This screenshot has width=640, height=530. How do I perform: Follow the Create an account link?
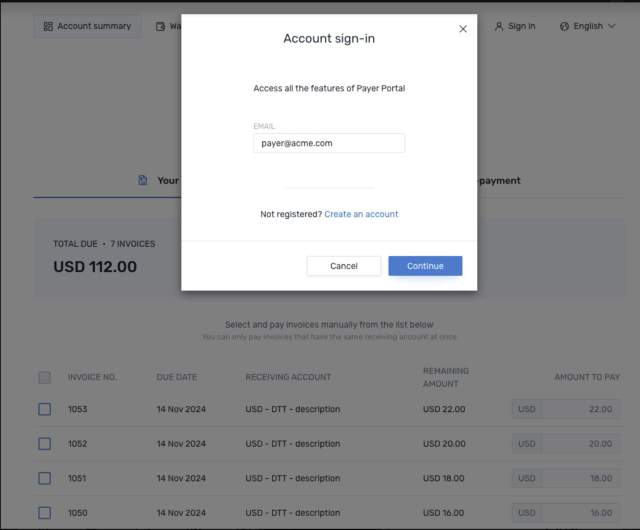[x=361, y=214]
